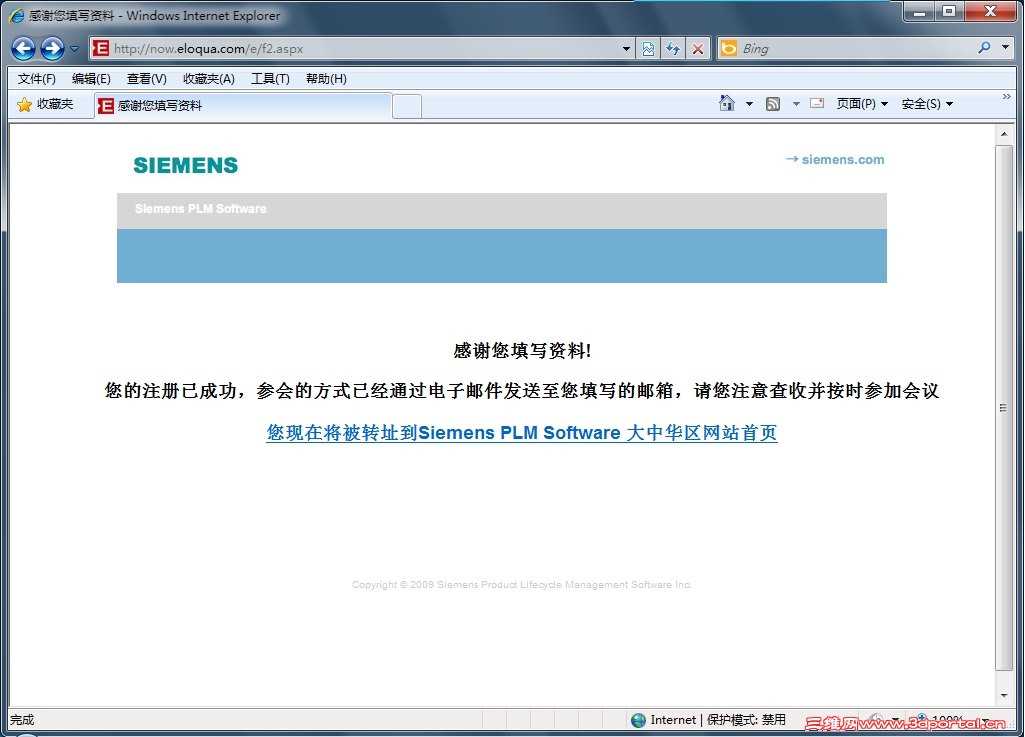Click the Copyright 2009 Siemens footer text
Viewport: 1025px width, 737px height.
coord(522,585)
